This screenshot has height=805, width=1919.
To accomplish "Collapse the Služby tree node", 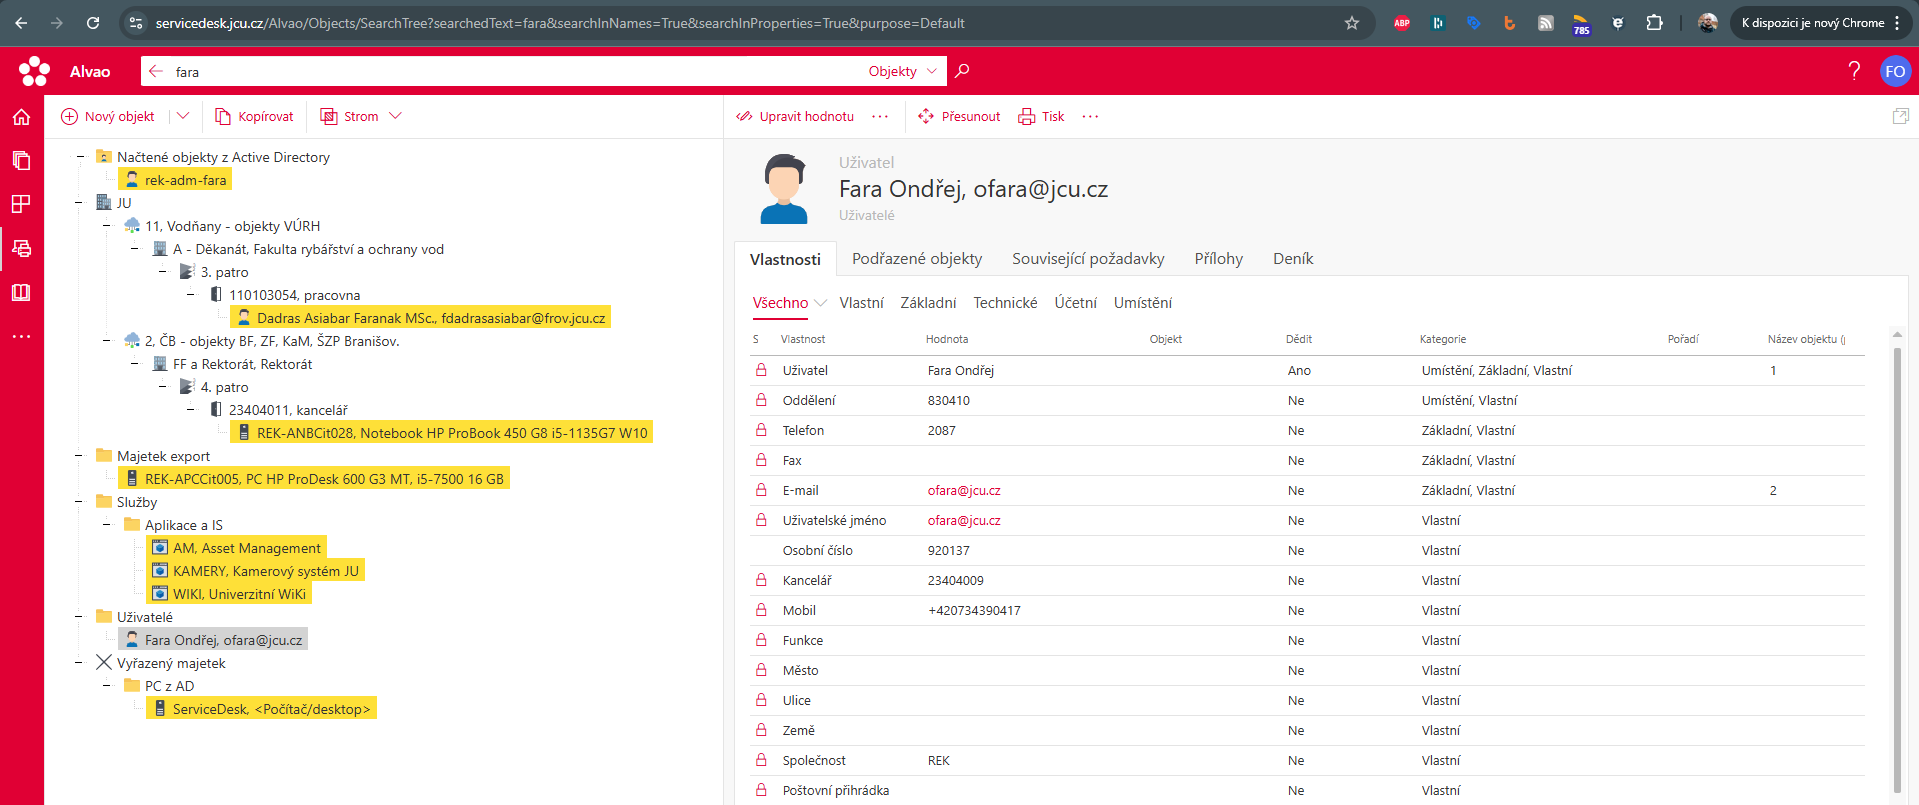I will tap(80, 502).
